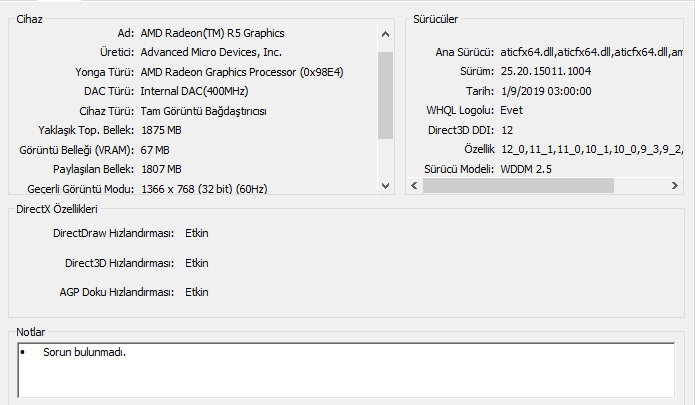This screenshot has height=405, width=695.
Task: Click the vertical scrollbar thumb in Cihaz panel
Action: pos(386,95)
